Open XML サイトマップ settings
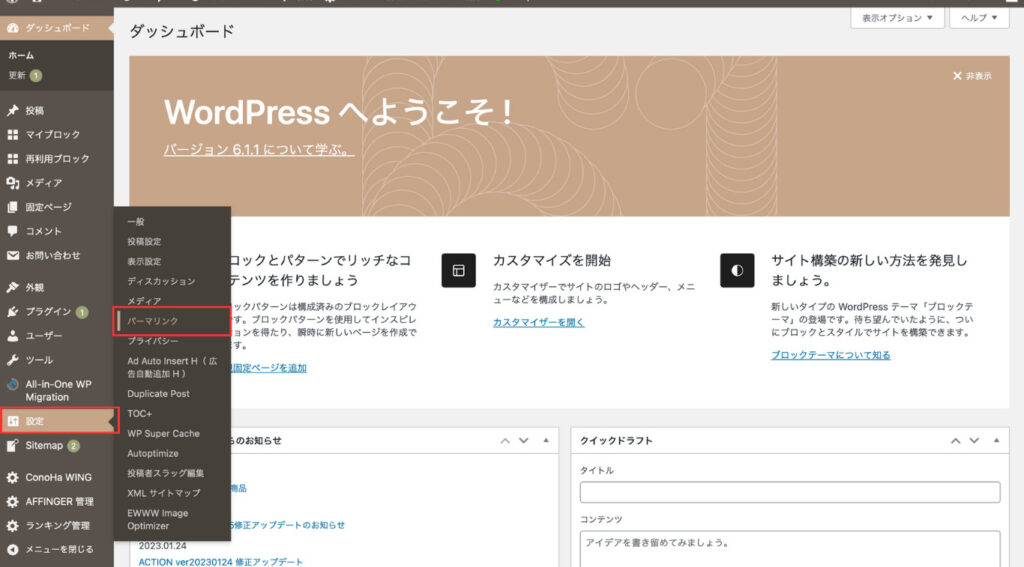This screenshot has height=567, width=1024. (163, 493)
